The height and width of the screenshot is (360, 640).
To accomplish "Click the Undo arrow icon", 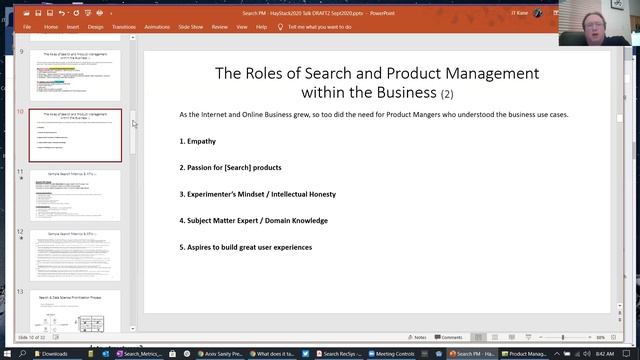I will pos(61,13).
